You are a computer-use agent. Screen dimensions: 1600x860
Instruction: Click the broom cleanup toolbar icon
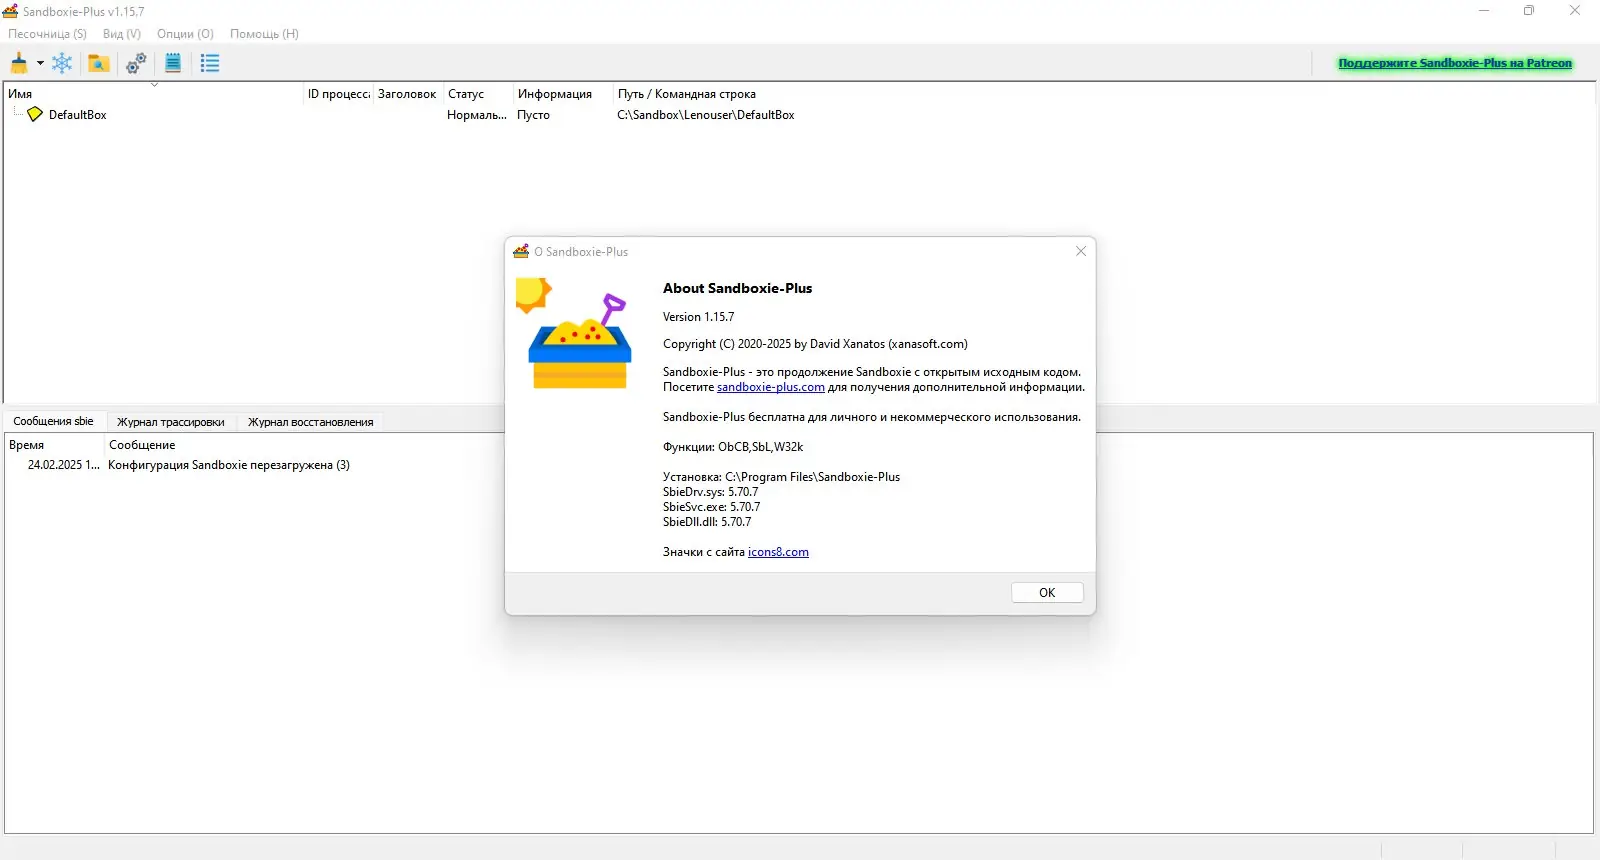pos(19,63)
